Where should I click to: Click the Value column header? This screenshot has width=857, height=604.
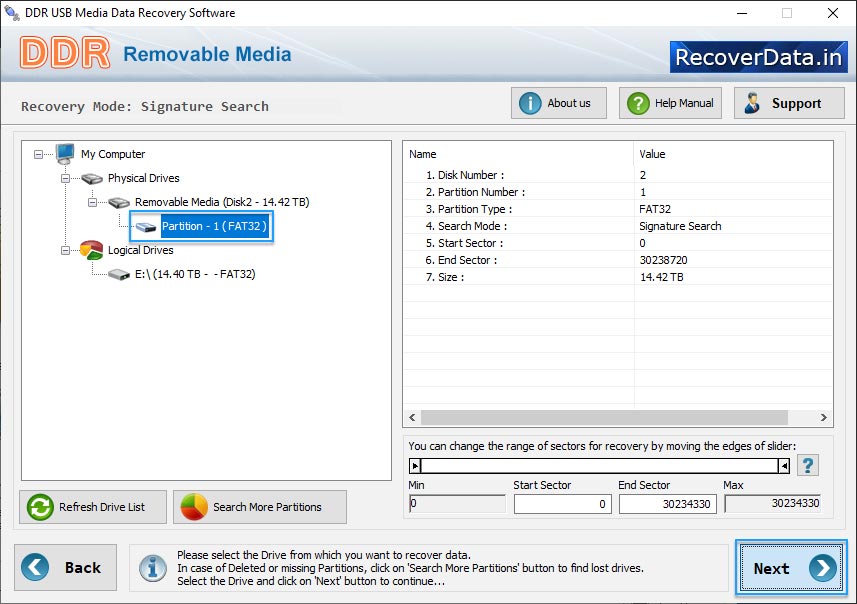pyautogui.click(x=733, y=154)
